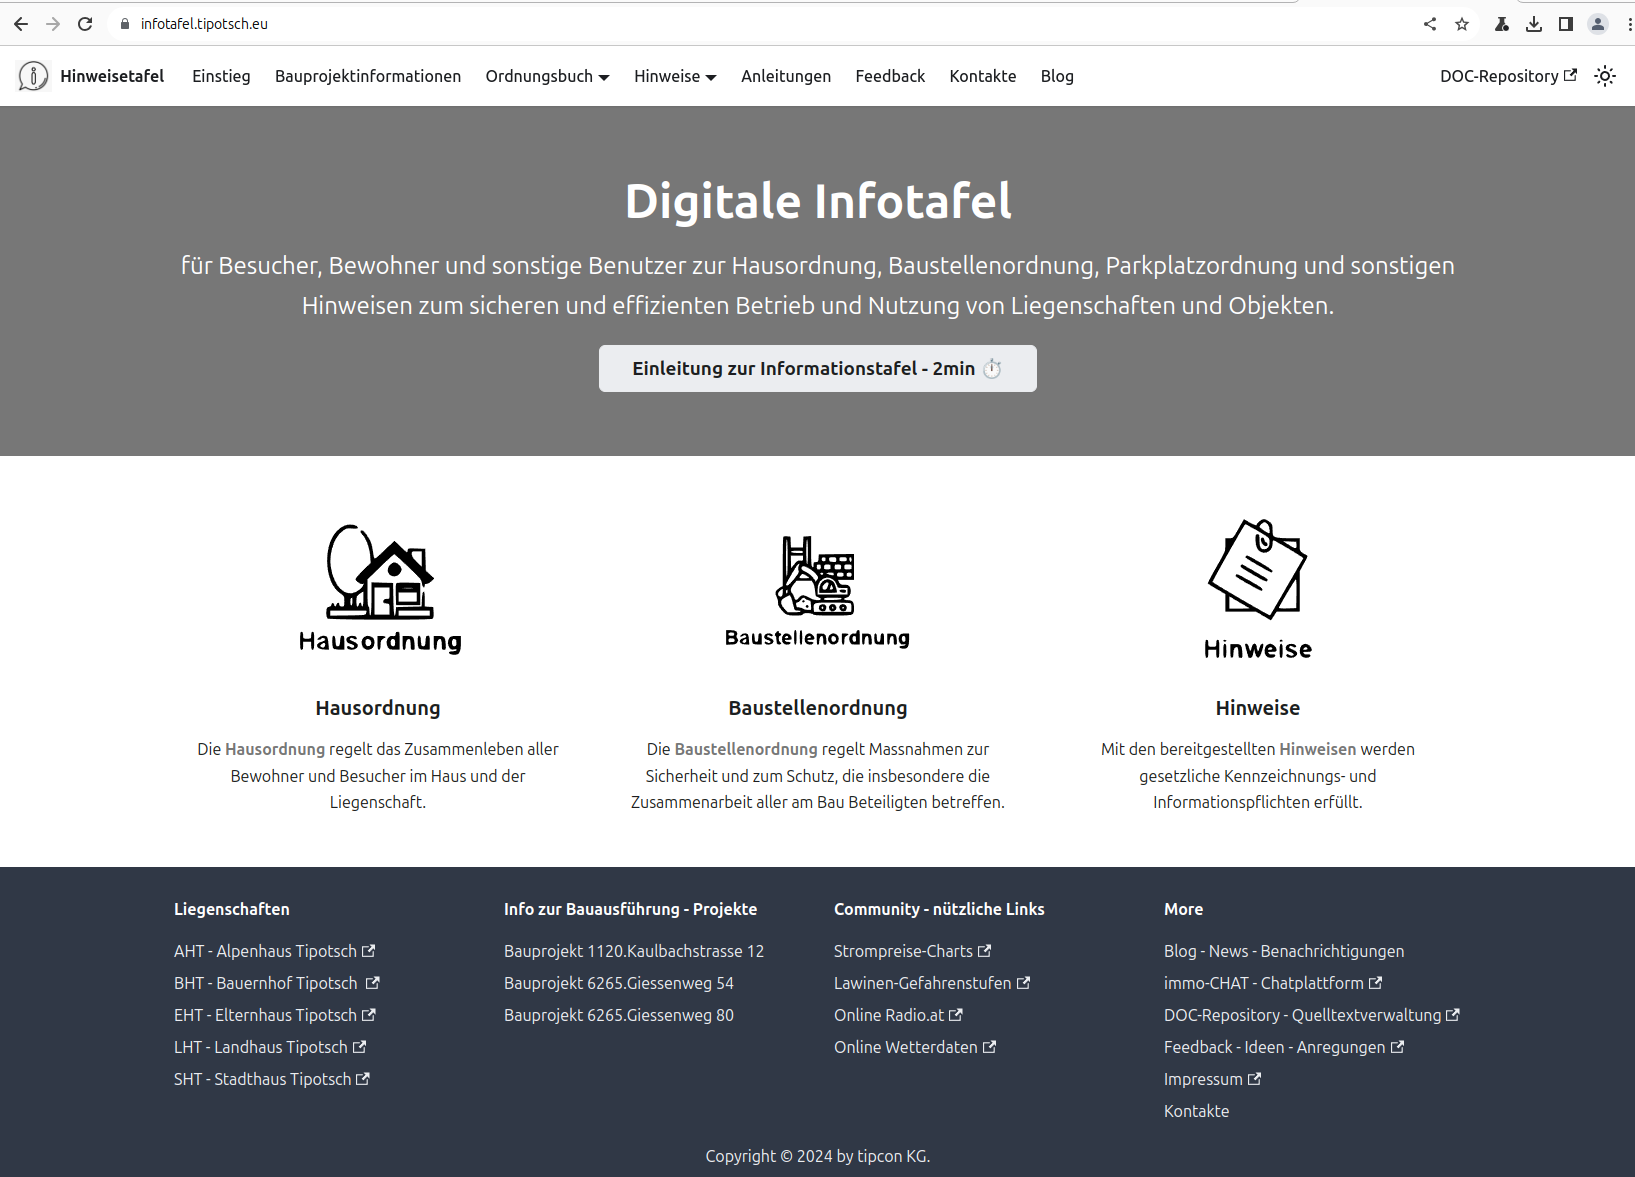Open the browser downloads icon

[x=1534, y=24]
